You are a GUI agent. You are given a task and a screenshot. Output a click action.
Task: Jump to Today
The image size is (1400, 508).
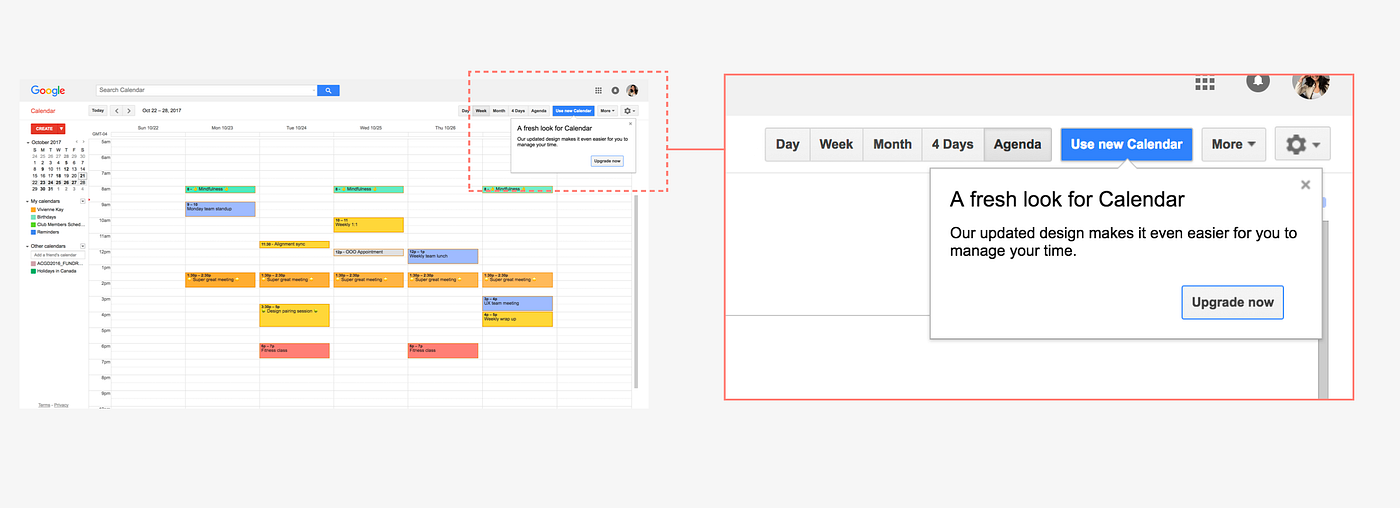98,110
